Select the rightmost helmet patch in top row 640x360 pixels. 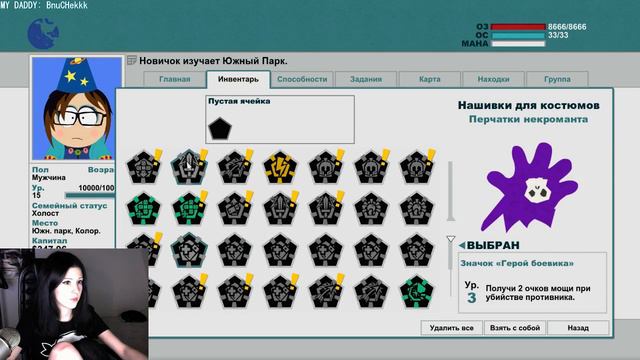pos(416,167)
